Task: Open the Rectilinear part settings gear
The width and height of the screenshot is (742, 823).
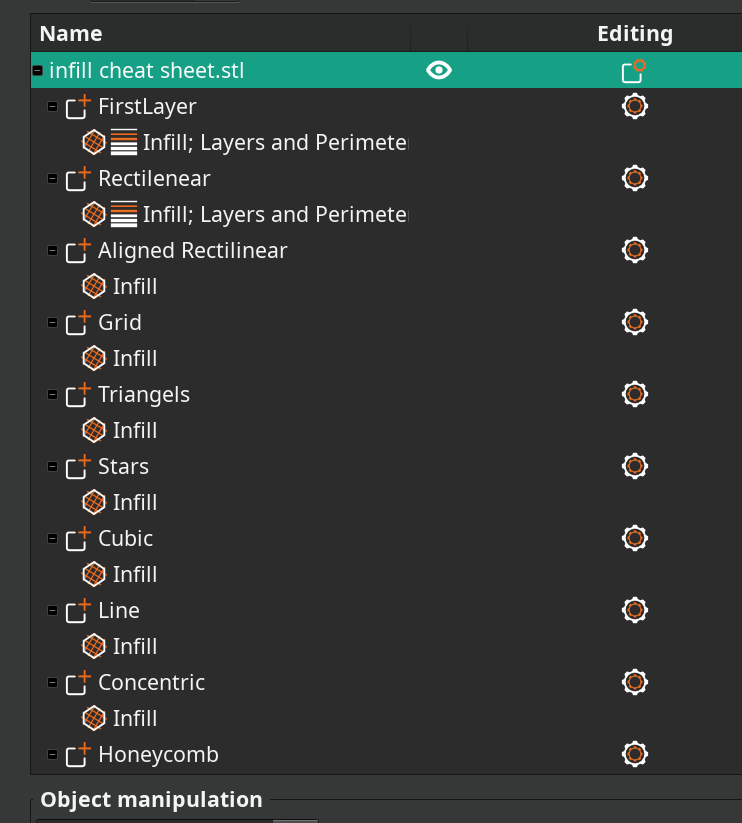Action: (x=634, y=178)
